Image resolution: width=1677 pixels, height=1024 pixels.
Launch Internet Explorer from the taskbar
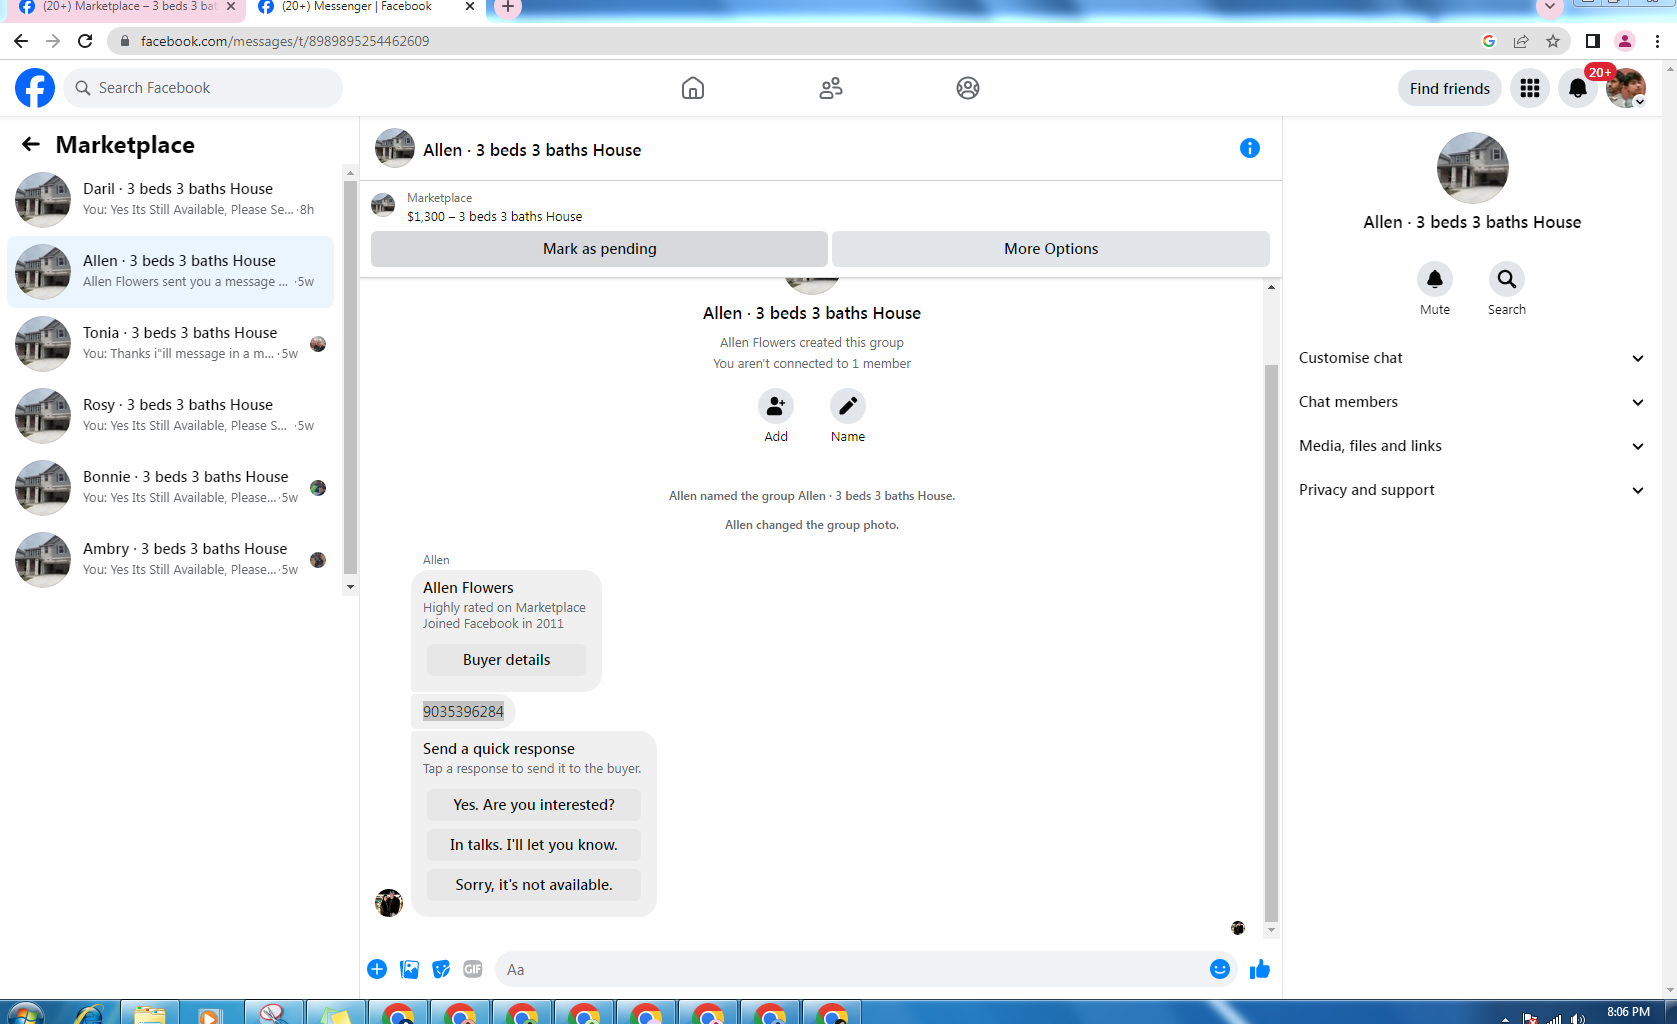[x=88, y=1012]
